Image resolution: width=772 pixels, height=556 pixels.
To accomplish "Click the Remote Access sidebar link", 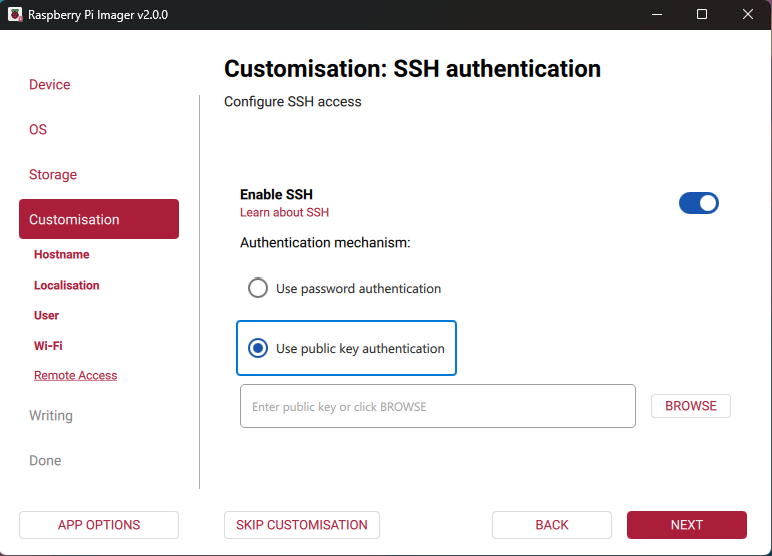I will [x=76, y=375].
